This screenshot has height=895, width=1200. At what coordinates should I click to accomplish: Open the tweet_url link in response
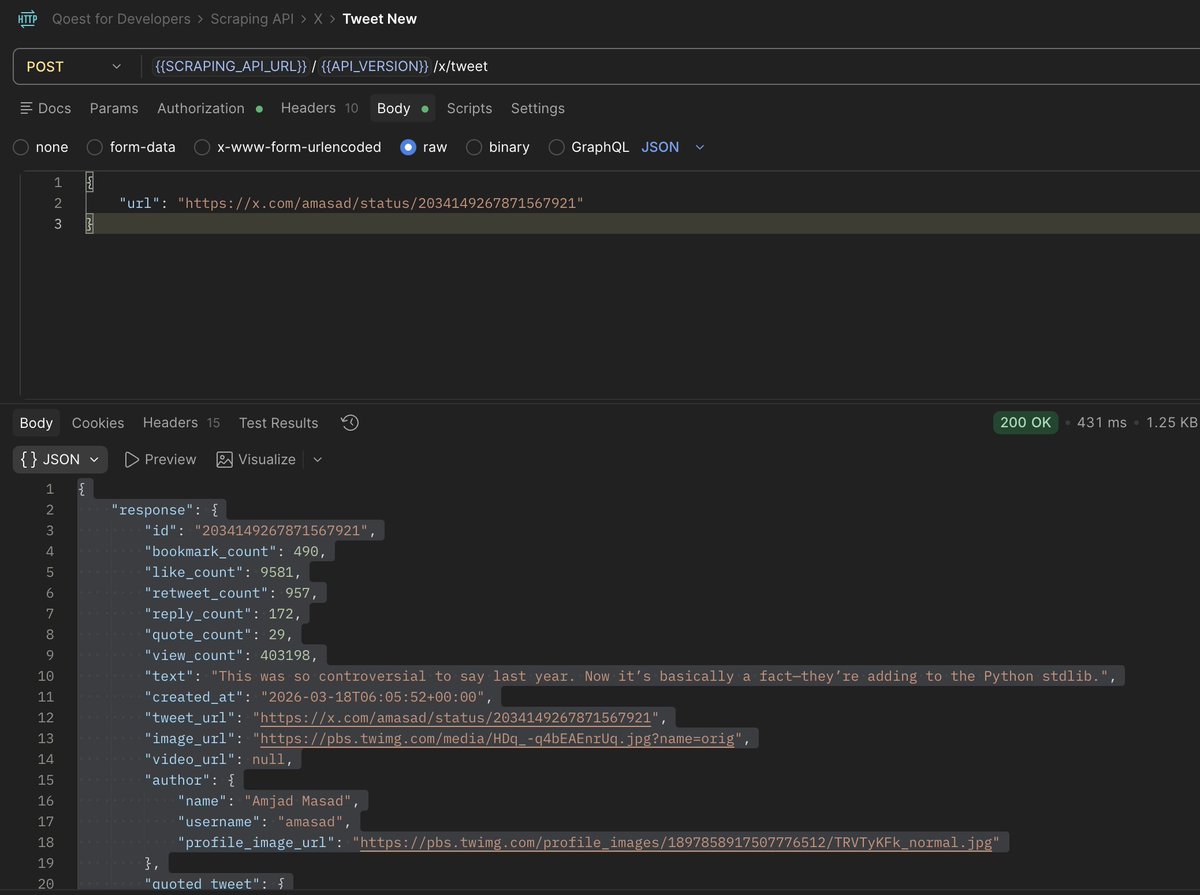click(456, 718)
